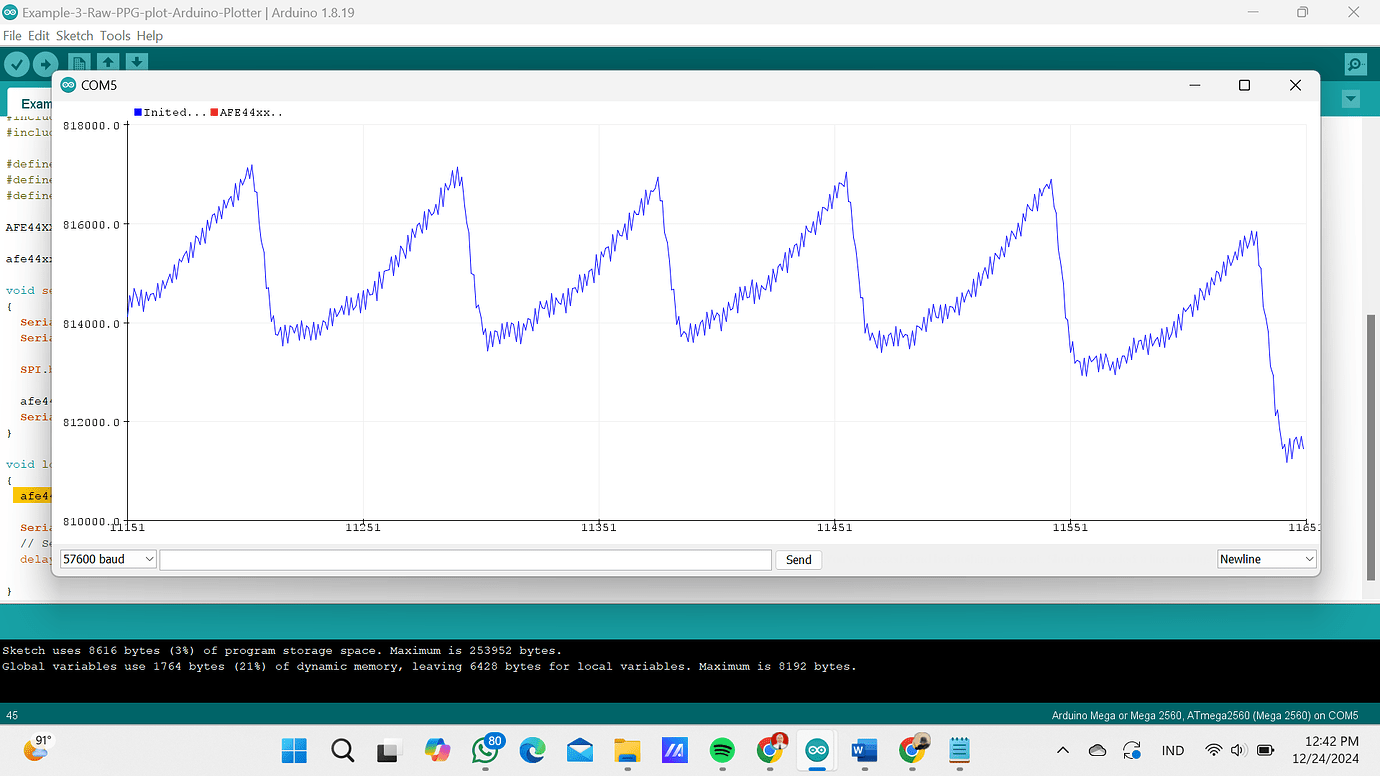This screenshot has width=1380, height=776.
Task: Save the sketch using the Save icon
Action: point(137,63)
